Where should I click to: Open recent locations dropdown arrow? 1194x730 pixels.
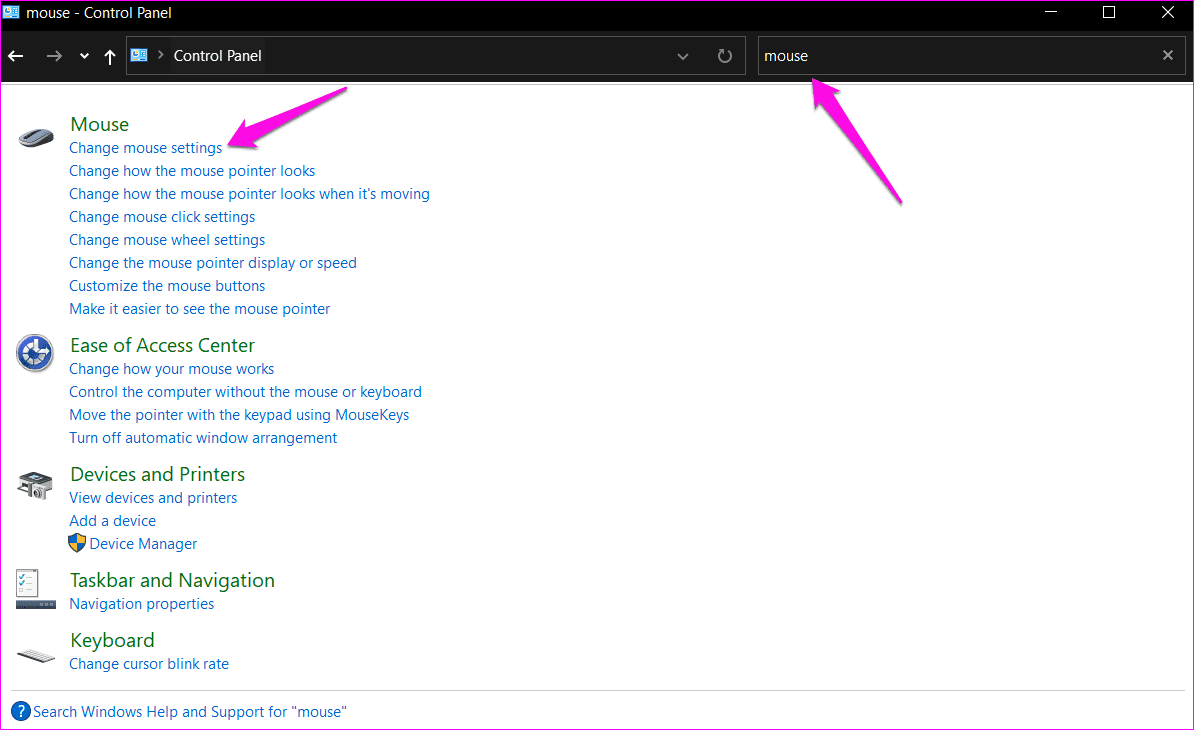[84, 56]
